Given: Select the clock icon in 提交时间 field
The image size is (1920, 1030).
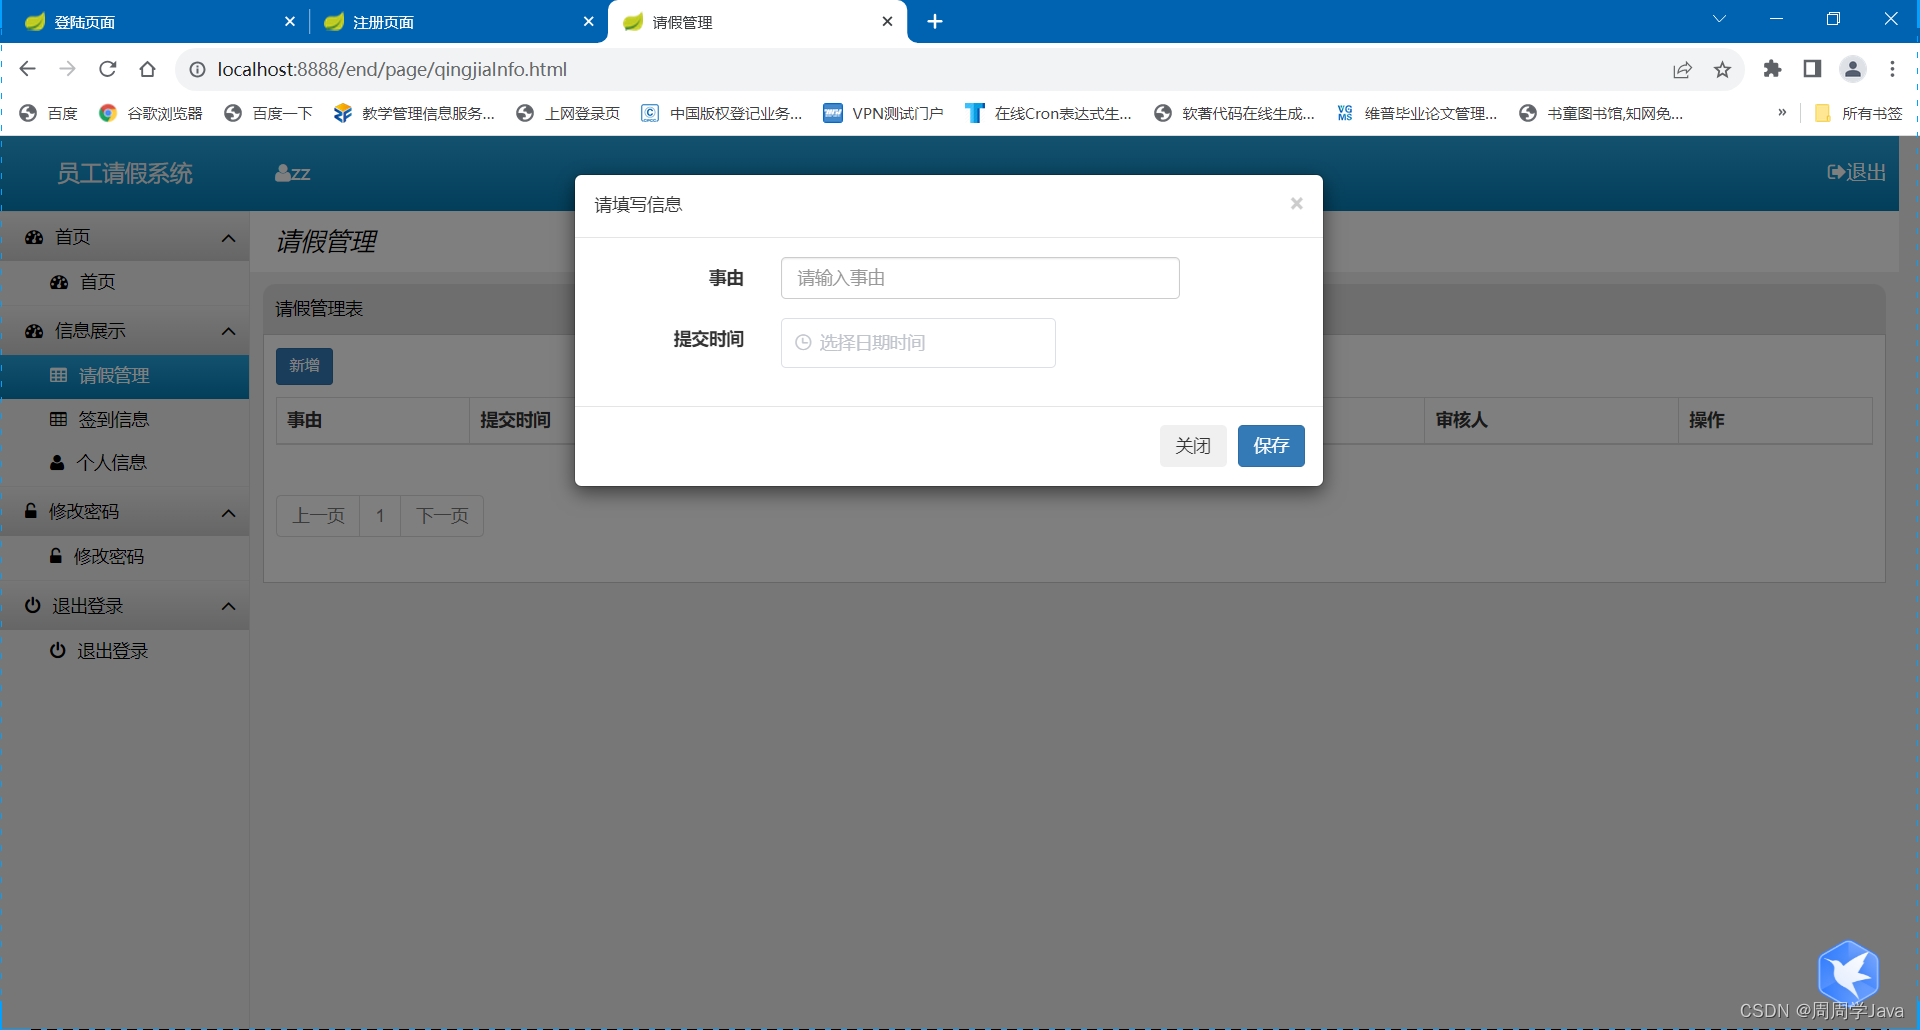Looking at the screenshot, I should [x=804, y=342].
